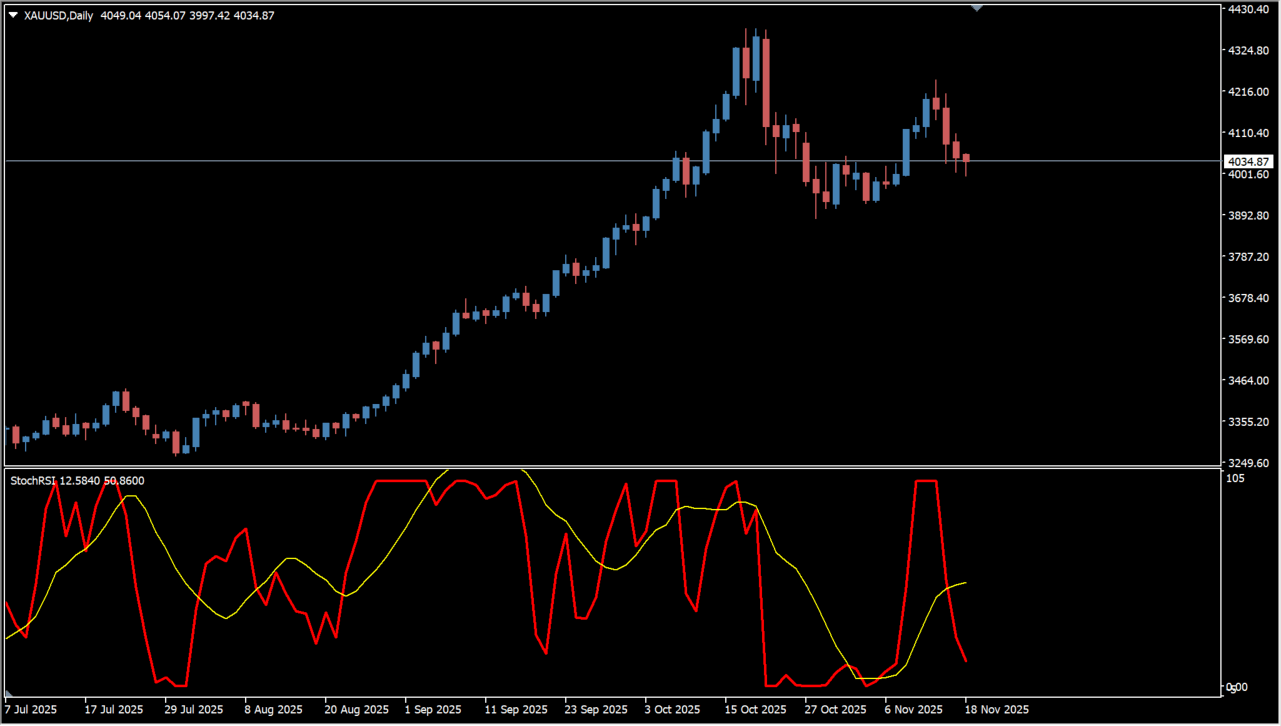
Task: Click the 4430.40 price scale label
Action: pos(1247,9)
